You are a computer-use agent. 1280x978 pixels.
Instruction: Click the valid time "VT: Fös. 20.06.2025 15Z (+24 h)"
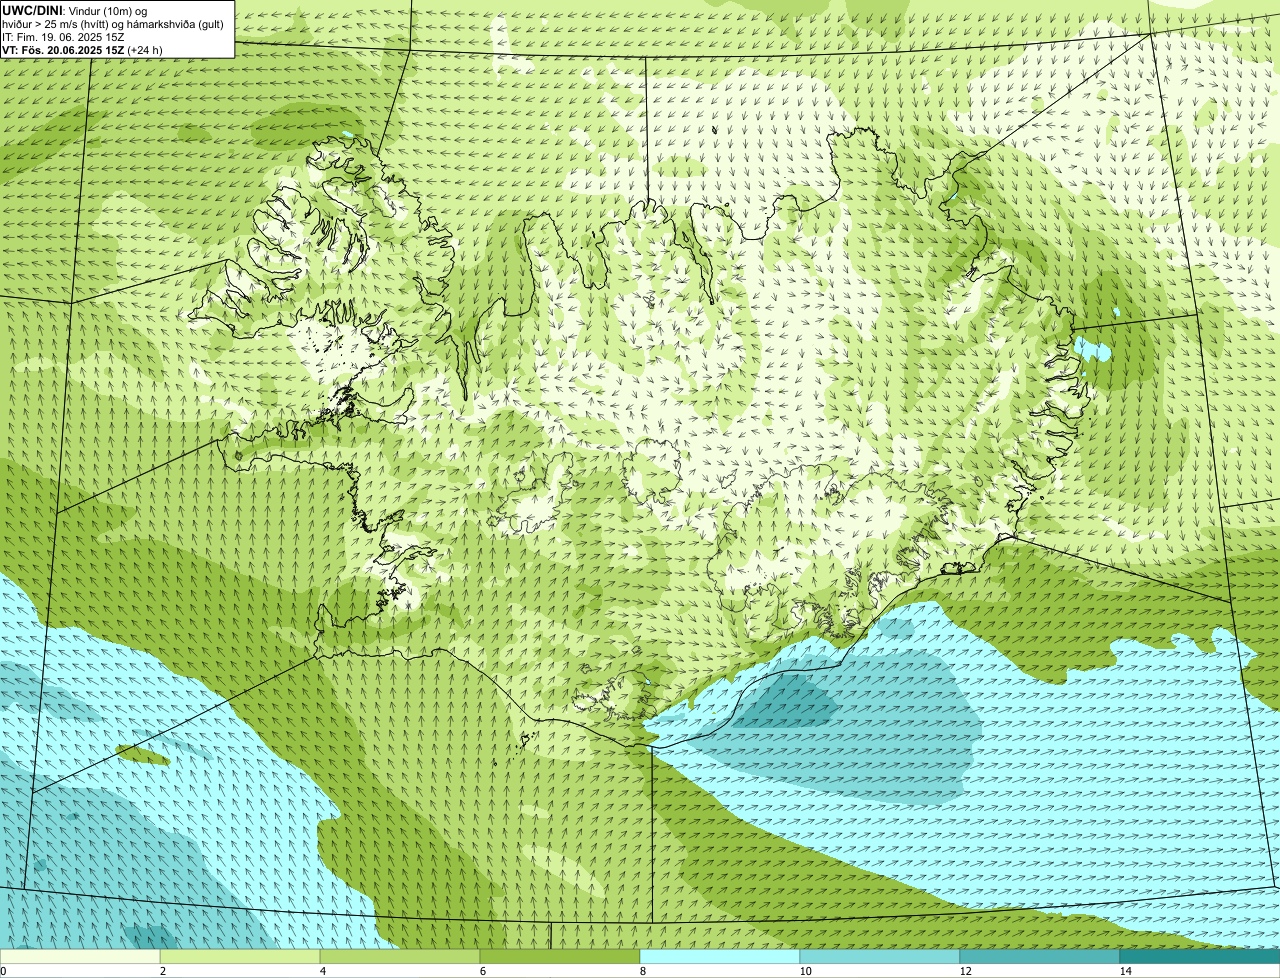(x=82, y=49)
